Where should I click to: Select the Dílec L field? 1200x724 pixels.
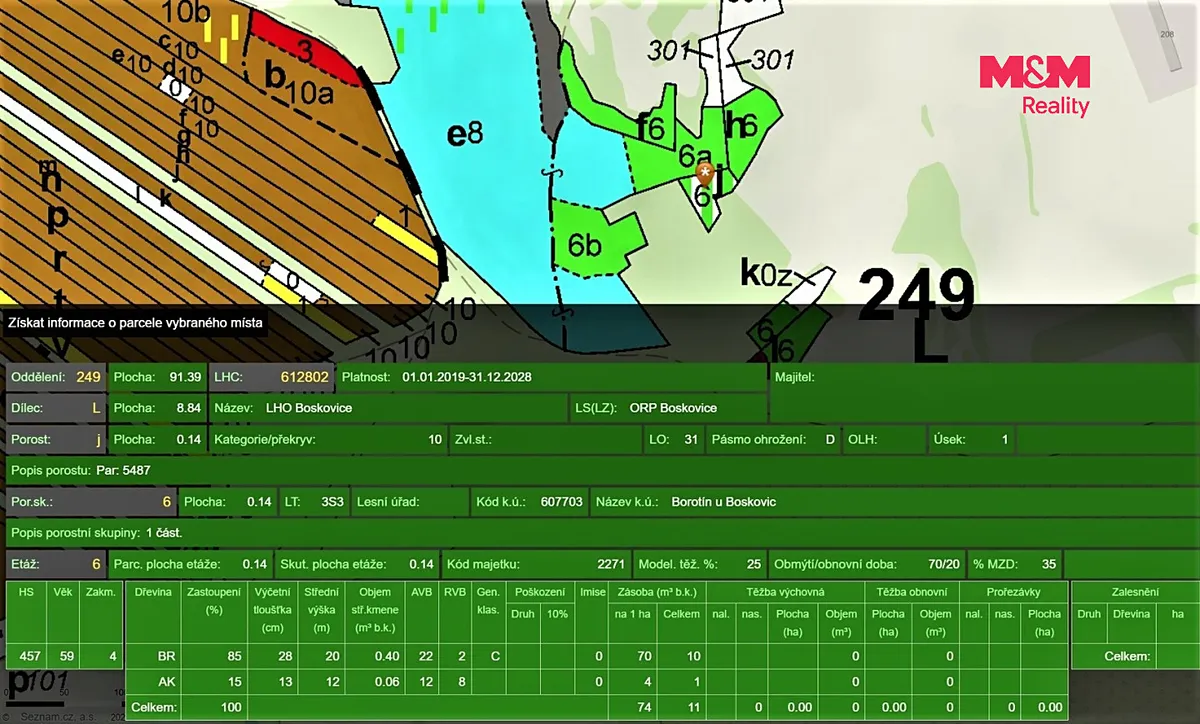pyautogui.click(x=55, y=408)
